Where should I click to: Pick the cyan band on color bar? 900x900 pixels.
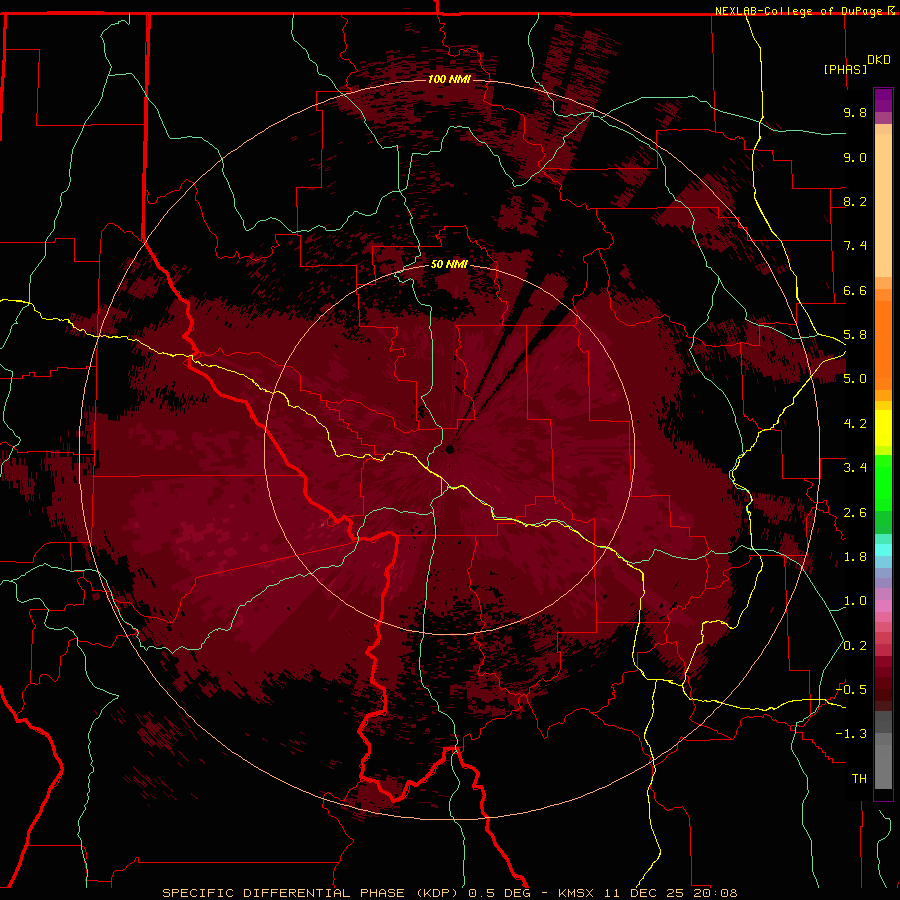coord(883,550)
